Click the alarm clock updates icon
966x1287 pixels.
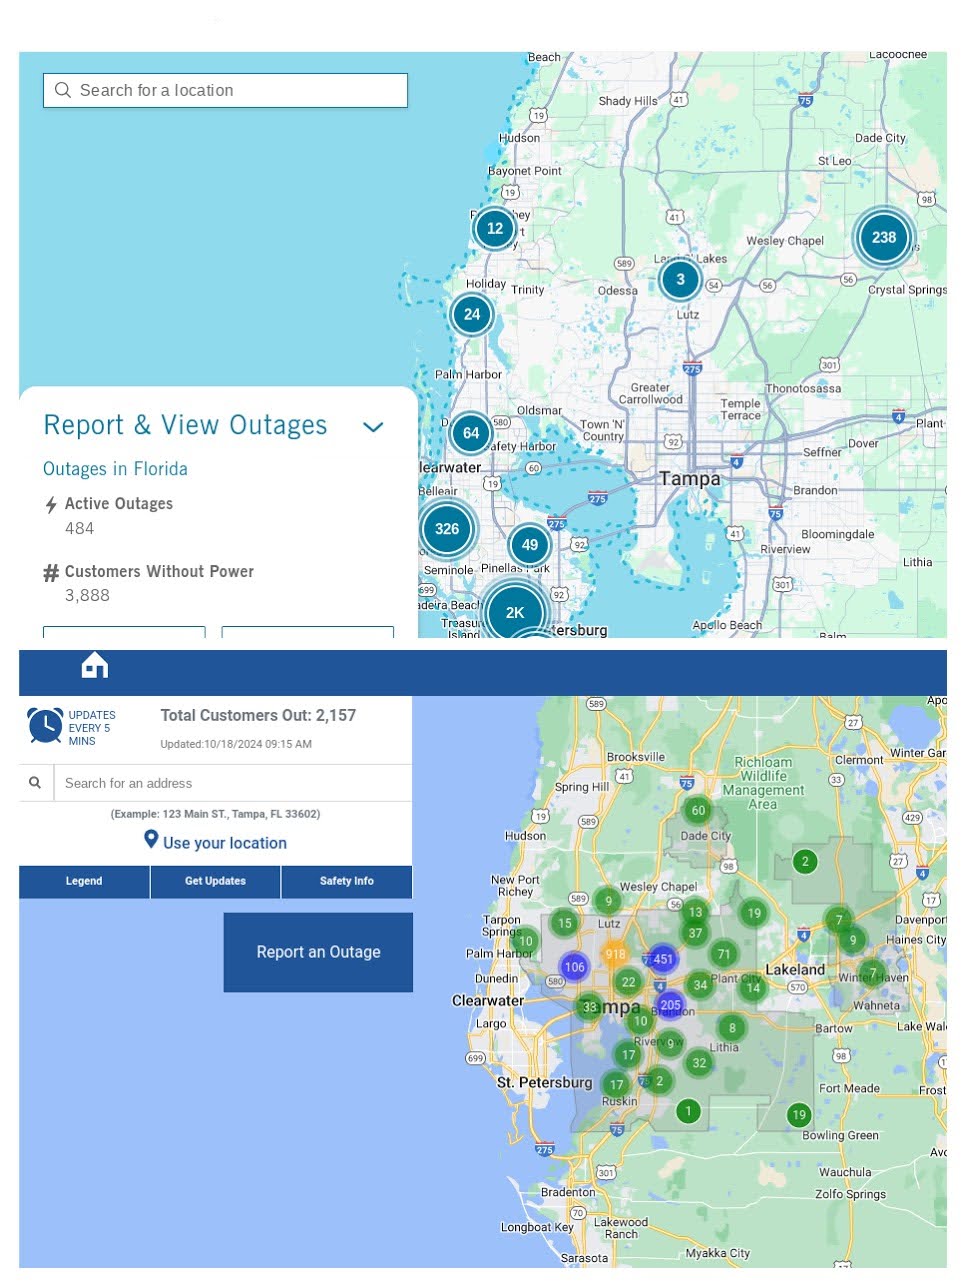click(x=45, y=726)
